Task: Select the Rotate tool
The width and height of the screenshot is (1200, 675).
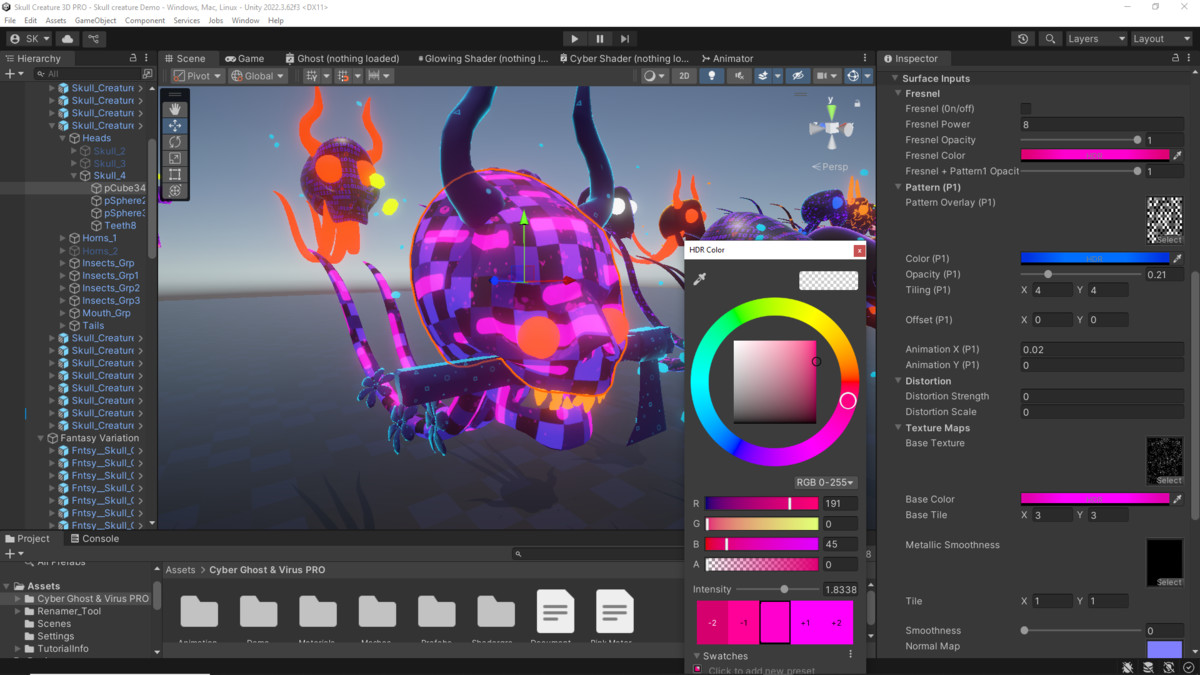Action: (175, 142)
